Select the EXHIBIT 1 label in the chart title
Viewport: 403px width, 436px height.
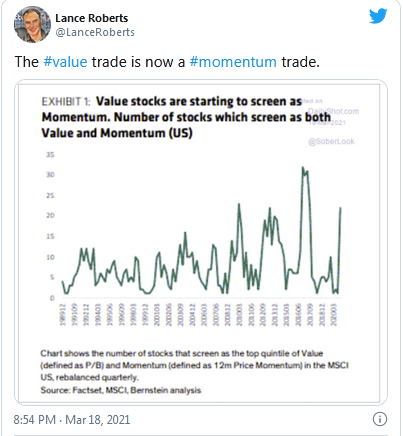(66, 101)
